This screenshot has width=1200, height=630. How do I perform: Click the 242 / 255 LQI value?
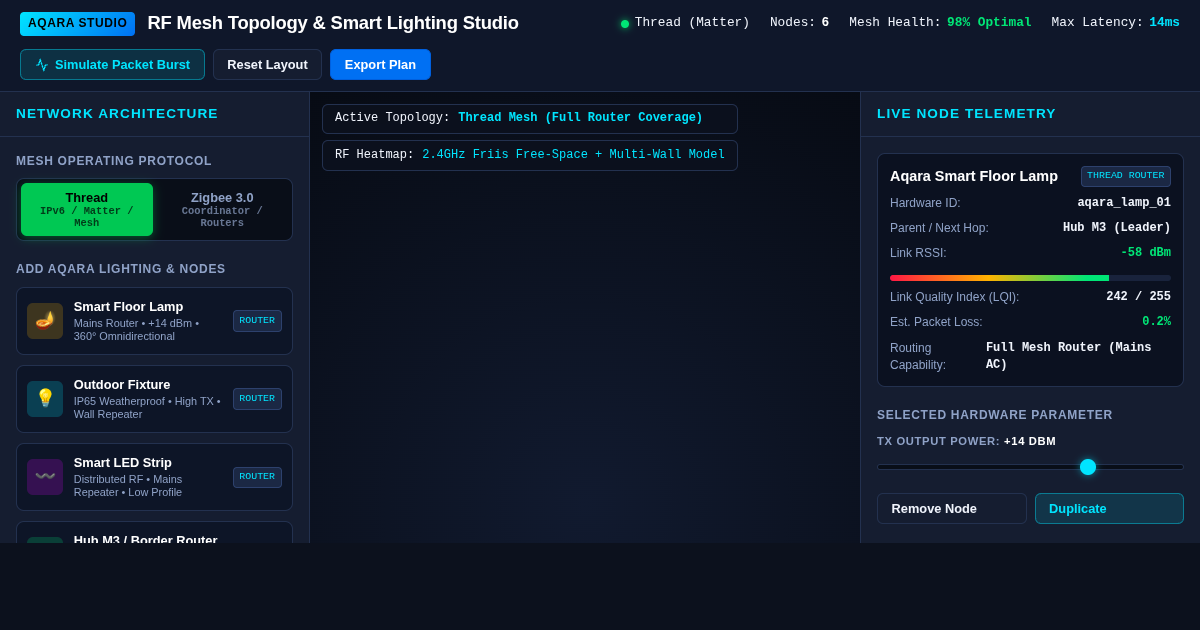coord(1138,297)
